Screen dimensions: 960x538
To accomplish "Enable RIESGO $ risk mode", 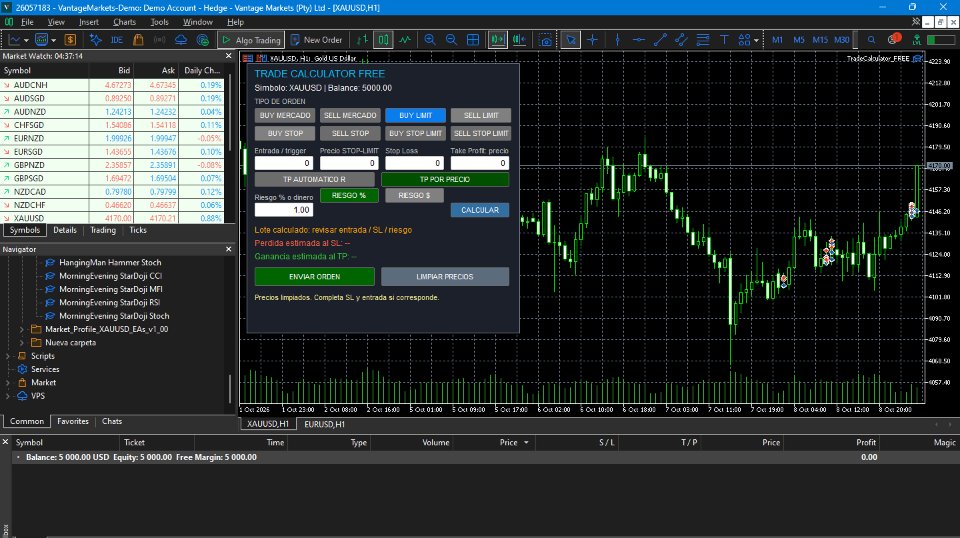I will [x=414, y=195].
